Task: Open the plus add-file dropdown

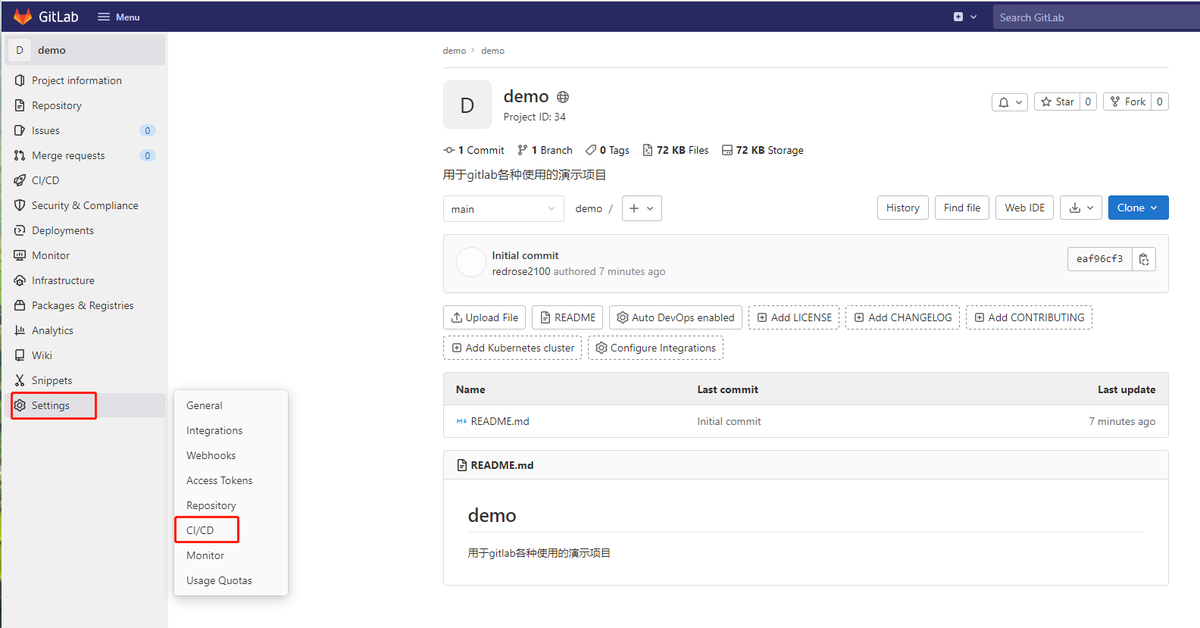Action: point(642,208)
